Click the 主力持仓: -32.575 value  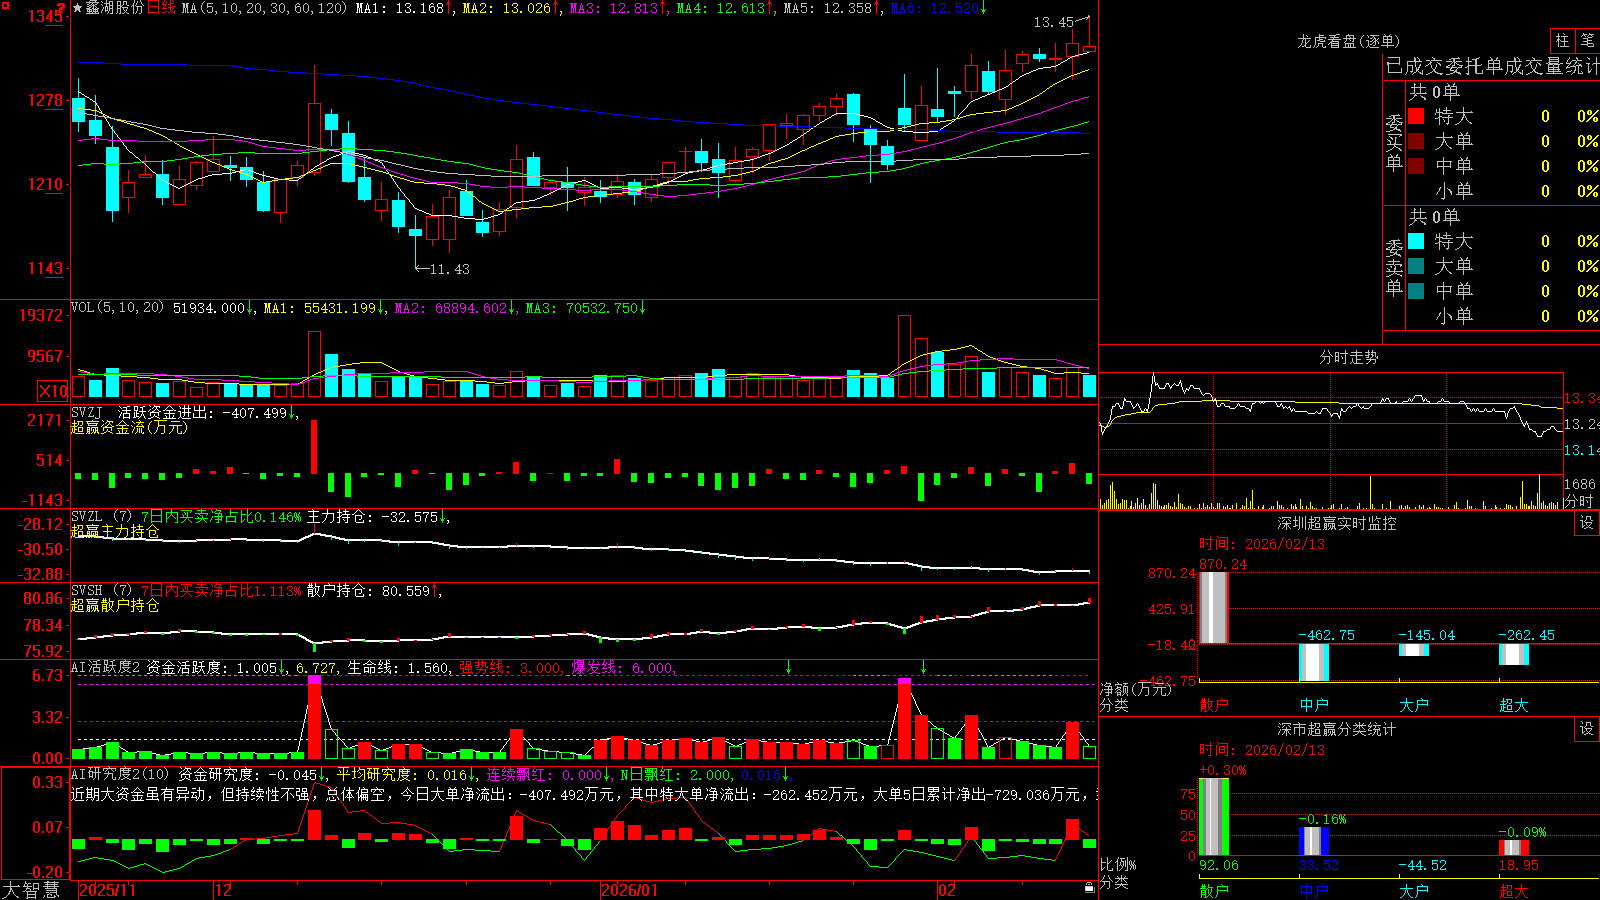[372, 517]
